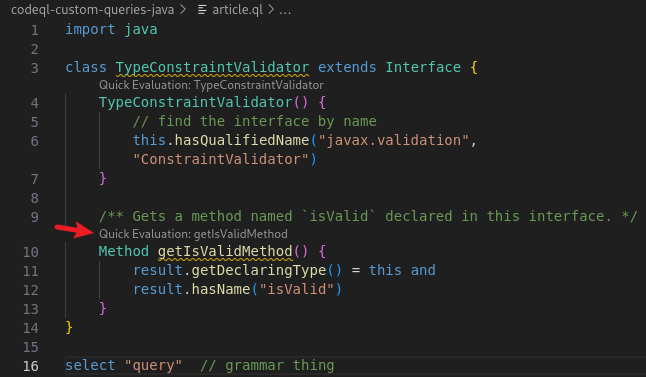The image size is (646, 377).
Task: Expand chevron after codeql-custom-queries-java breadcrumb
Action: click(x=183, y=9)
